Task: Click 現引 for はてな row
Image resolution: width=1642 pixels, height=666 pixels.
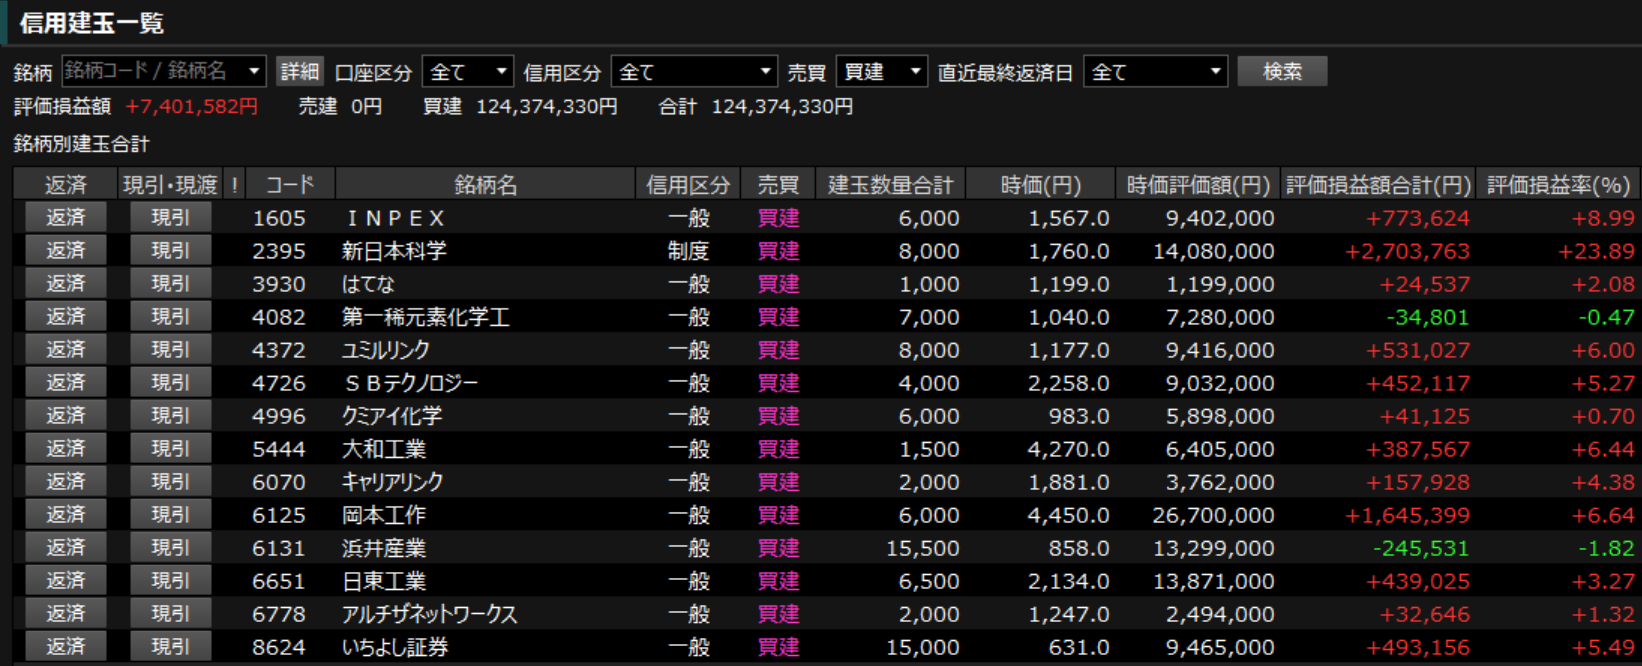Action: 170,284
